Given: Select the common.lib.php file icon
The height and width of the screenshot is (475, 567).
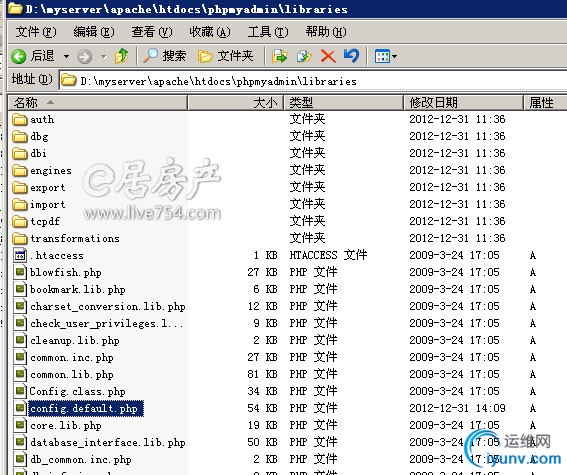Looking at the screenshot, I should pyautogui.click(x=20, y=374).
